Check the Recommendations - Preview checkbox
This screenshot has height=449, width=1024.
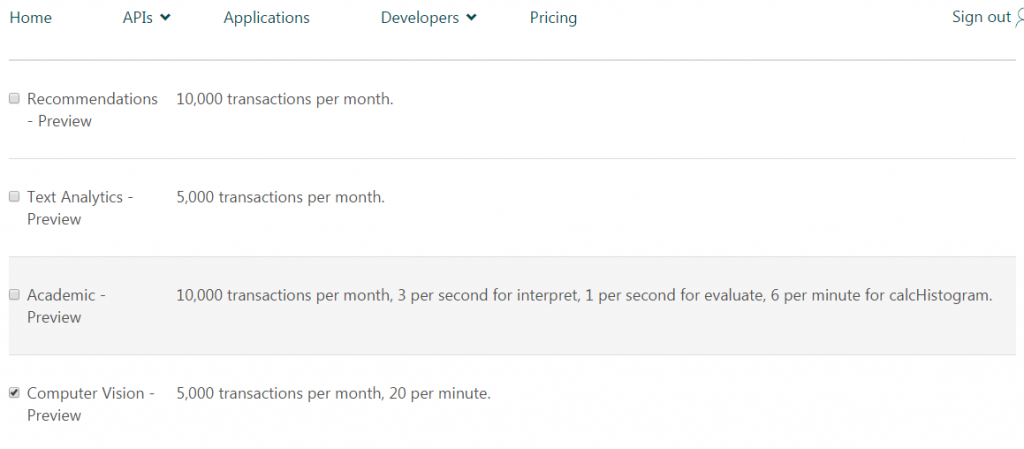(x=14, y=99)
